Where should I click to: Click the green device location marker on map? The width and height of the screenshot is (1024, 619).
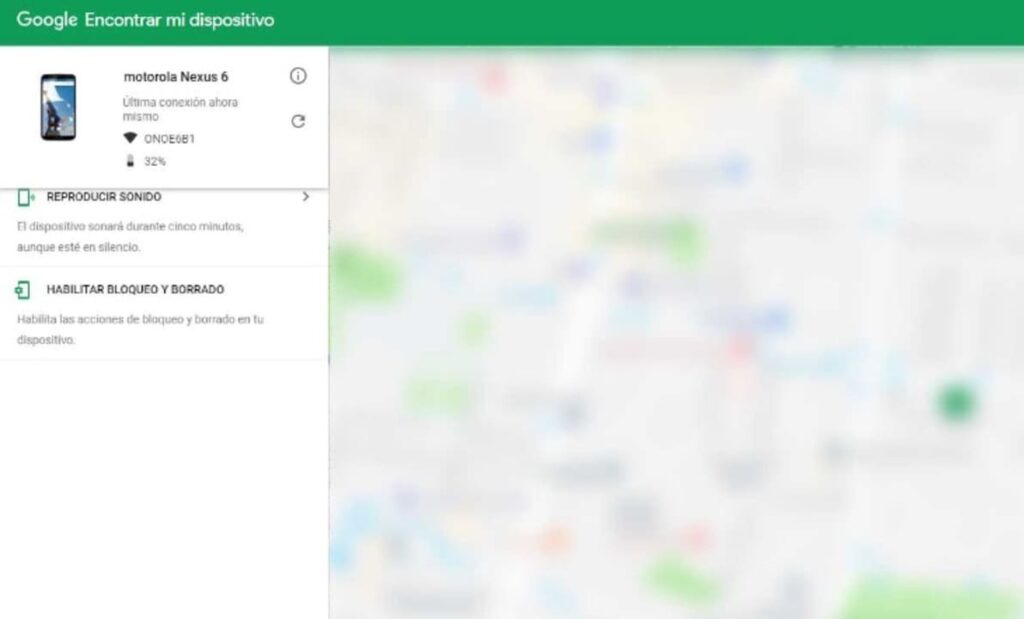(956, 402)
